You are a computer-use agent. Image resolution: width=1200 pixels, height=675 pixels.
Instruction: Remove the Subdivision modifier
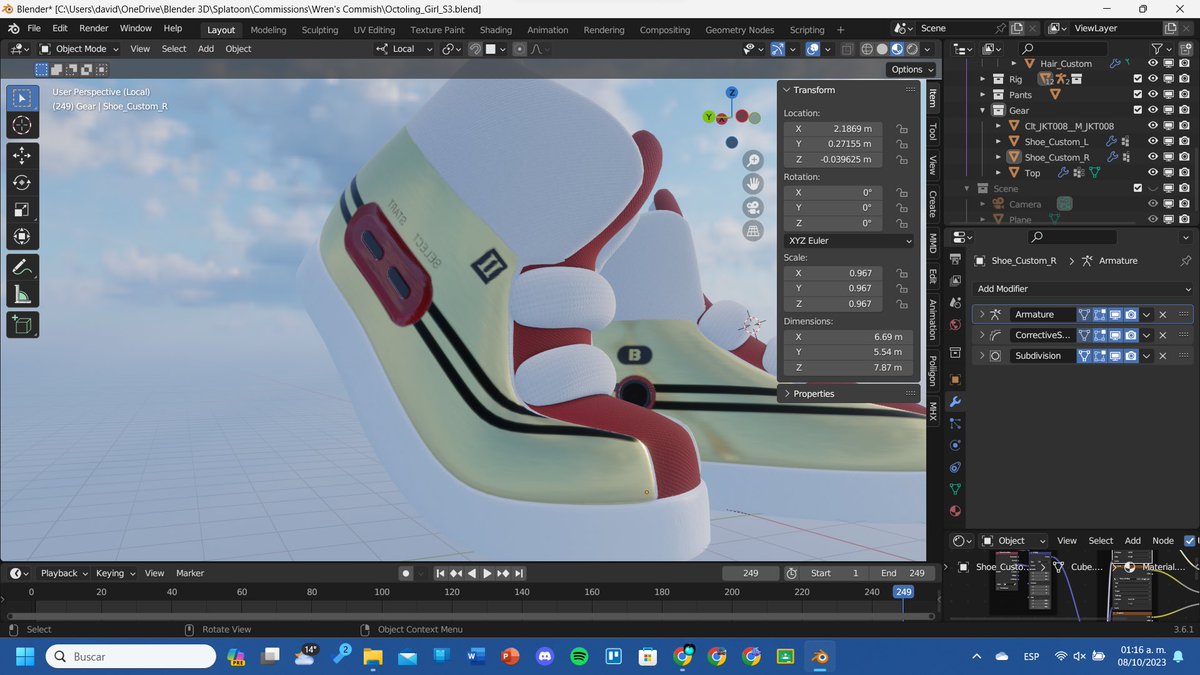(1162, 355)
